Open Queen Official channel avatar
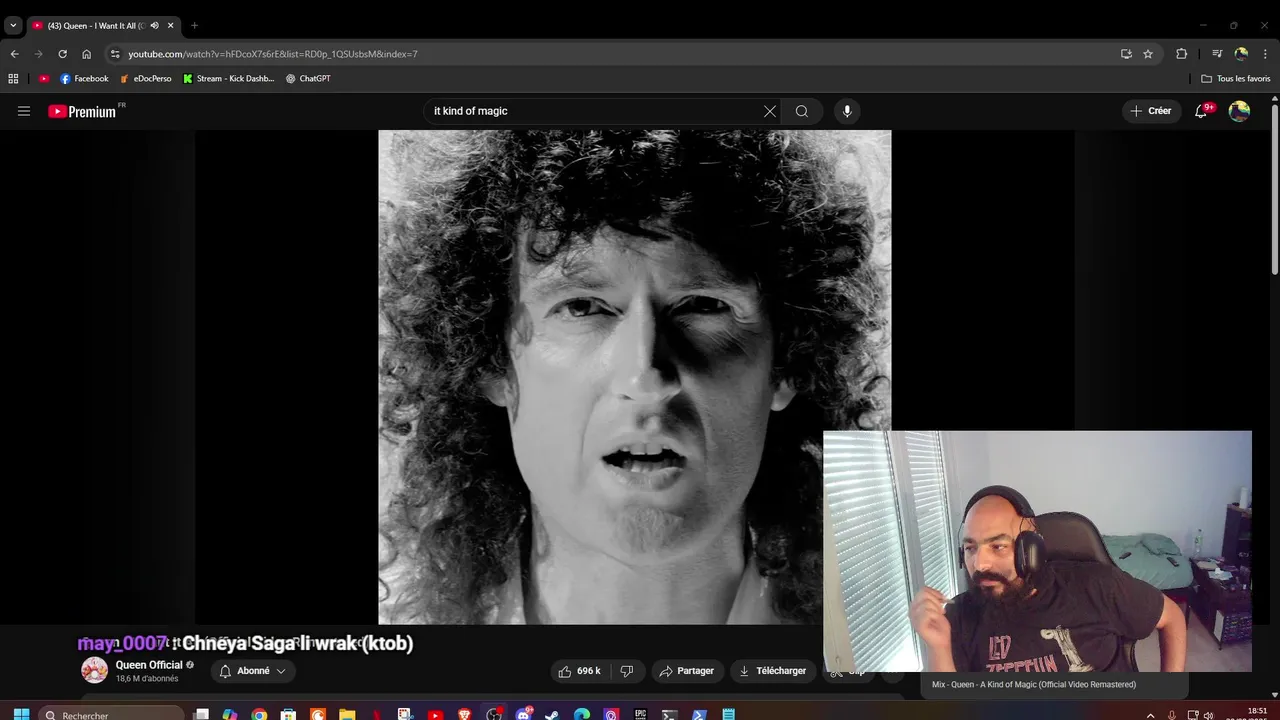The height and width of the screenshot is (720, 1280). click(x=94, y=671)
